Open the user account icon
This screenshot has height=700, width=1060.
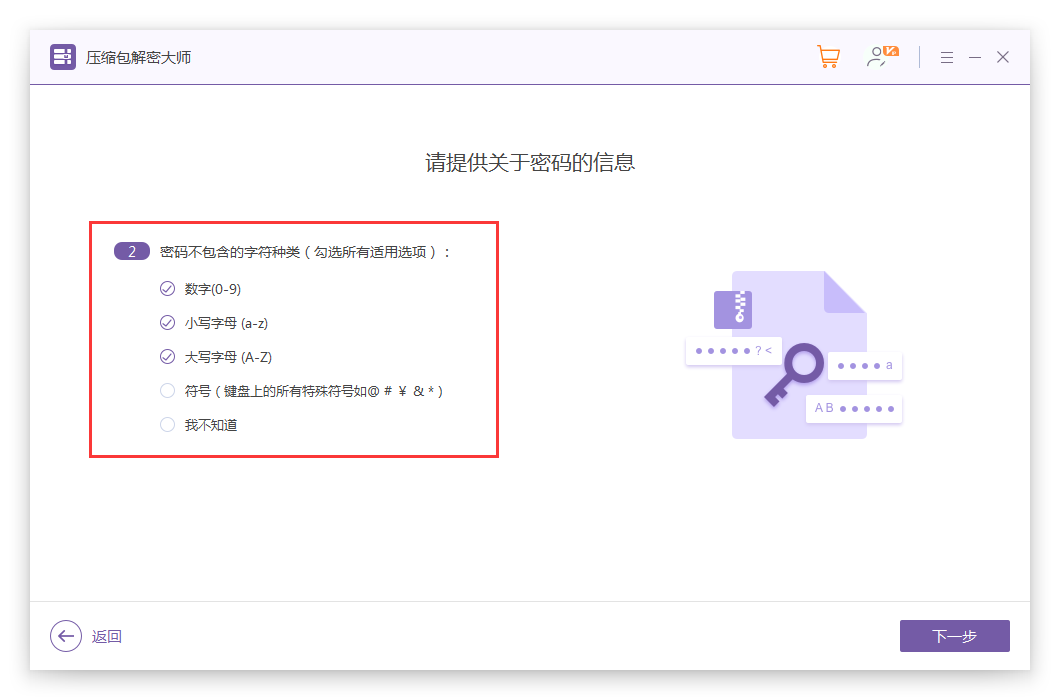(x=880, y=57)
